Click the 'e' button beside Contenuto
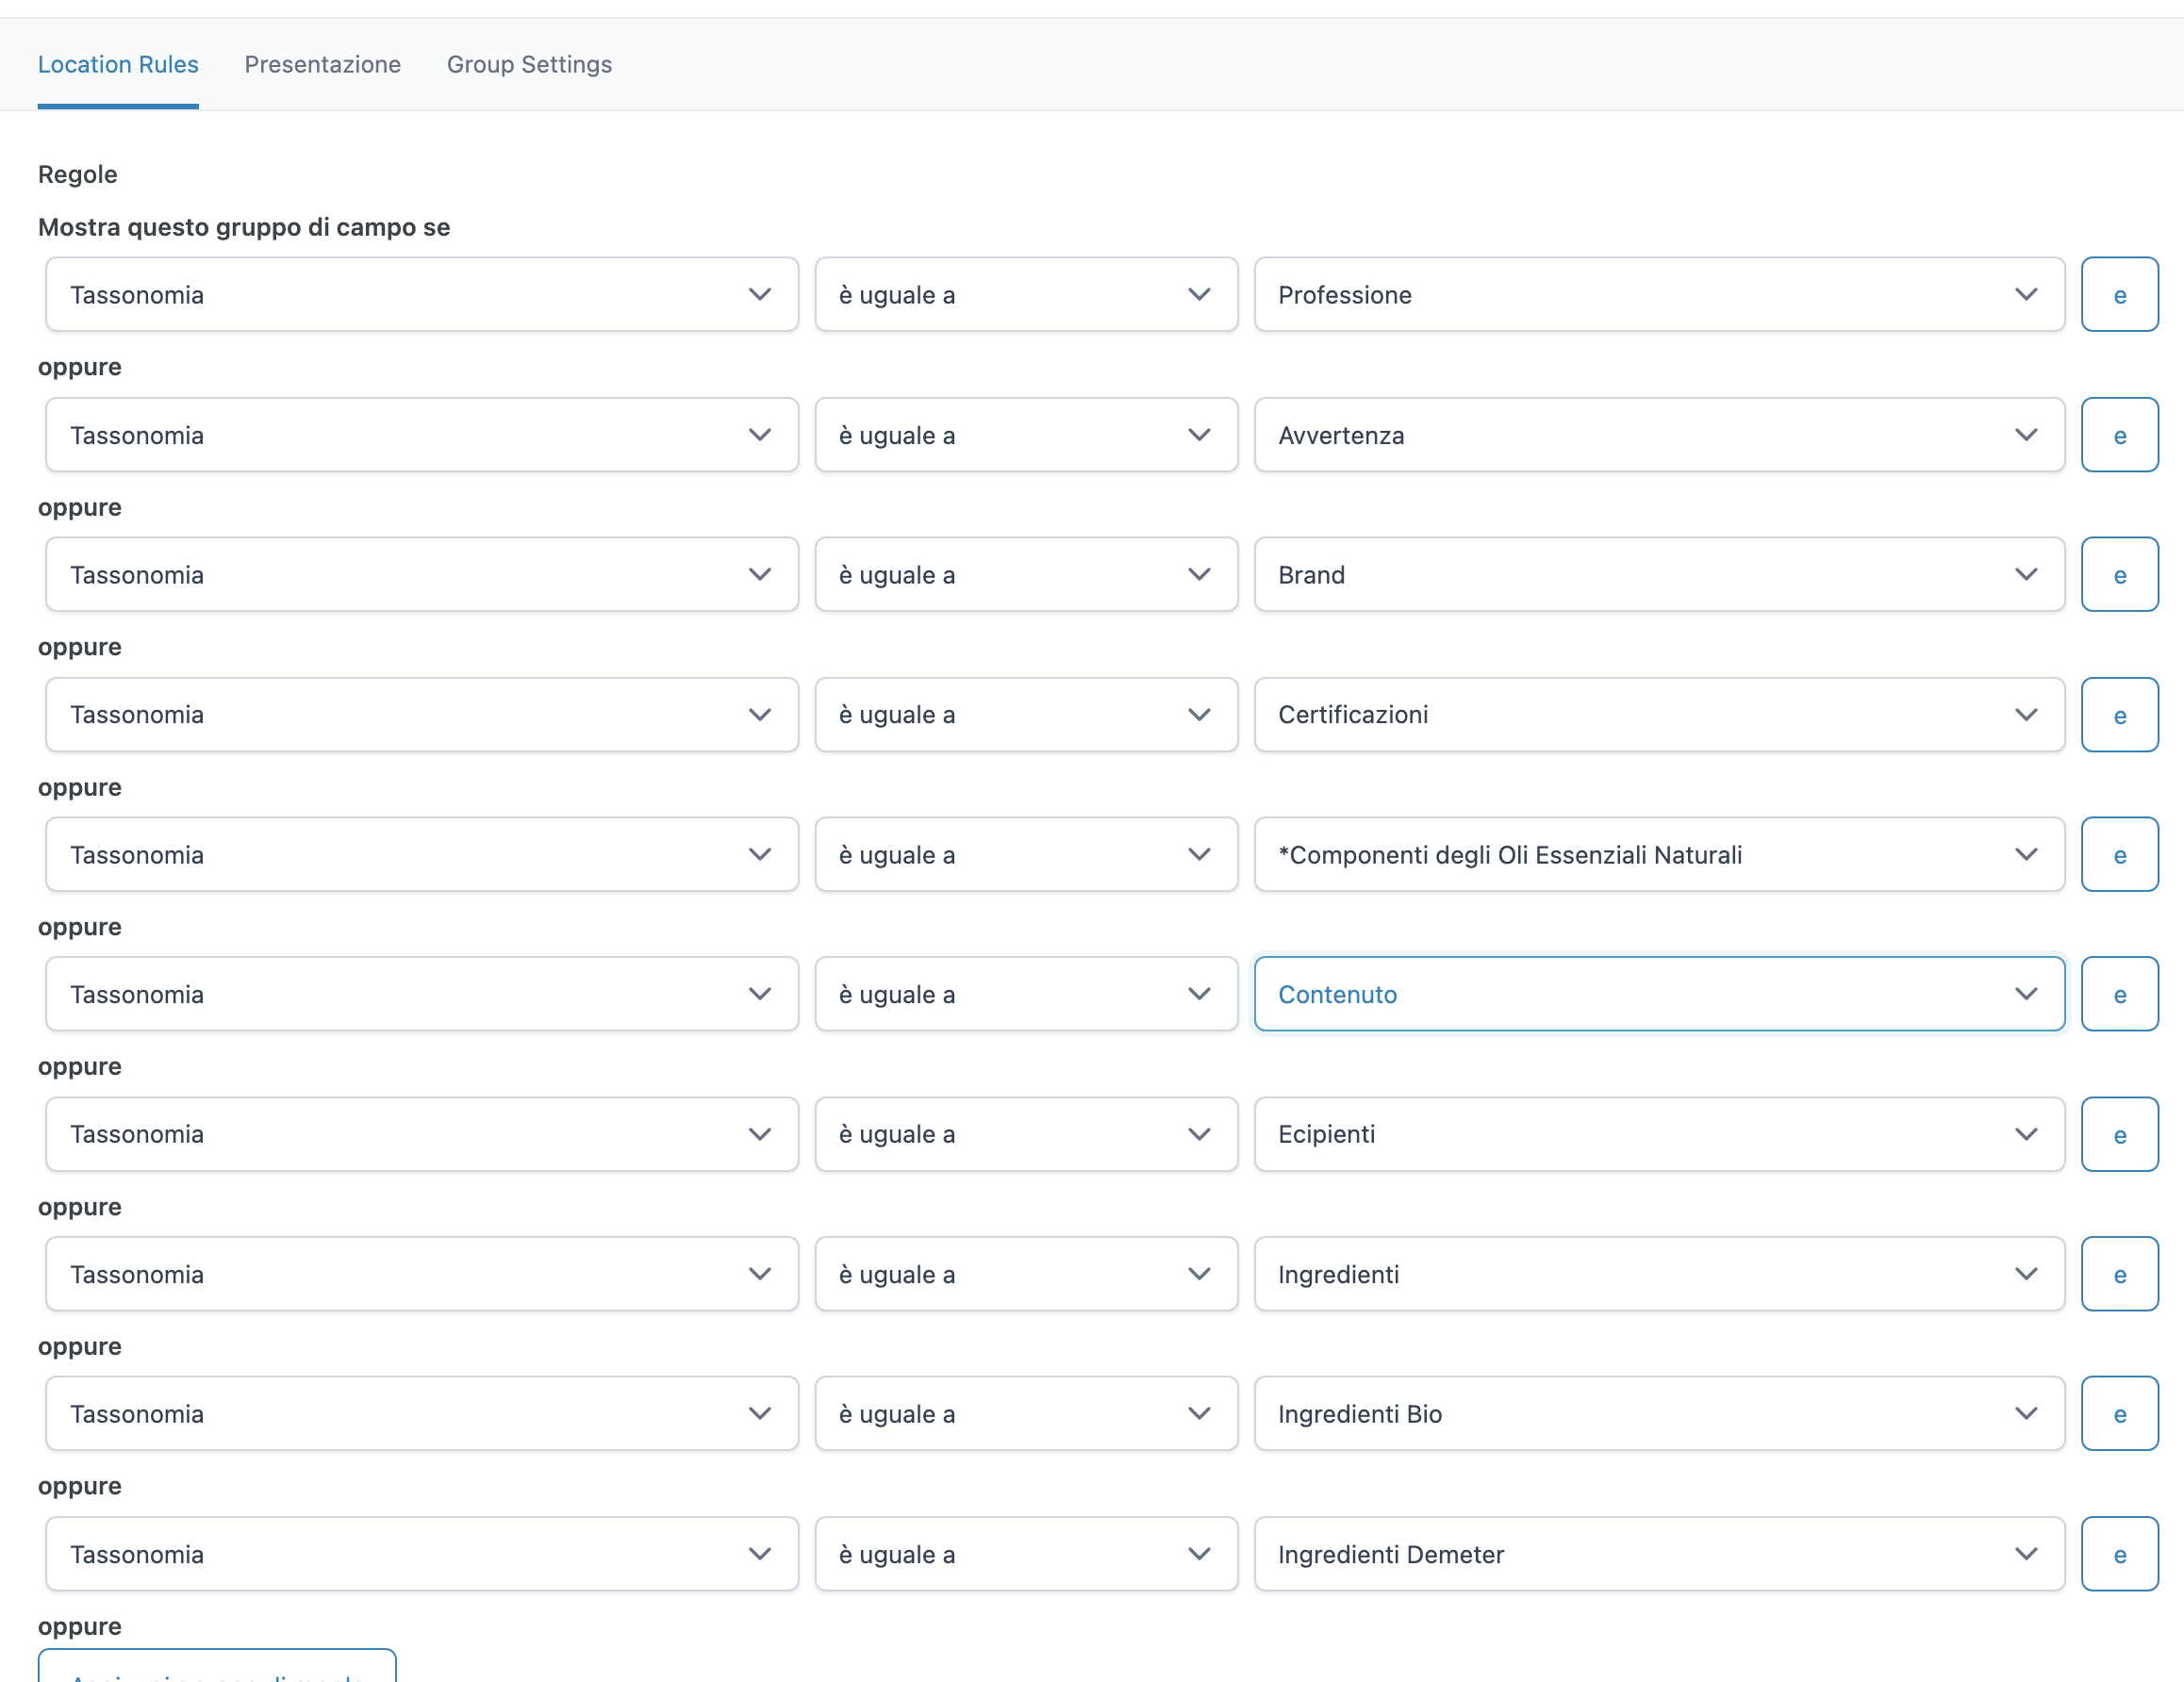Image resolution: width=2184 pixels, height=1682 pixels. (x=2119, y=994)
